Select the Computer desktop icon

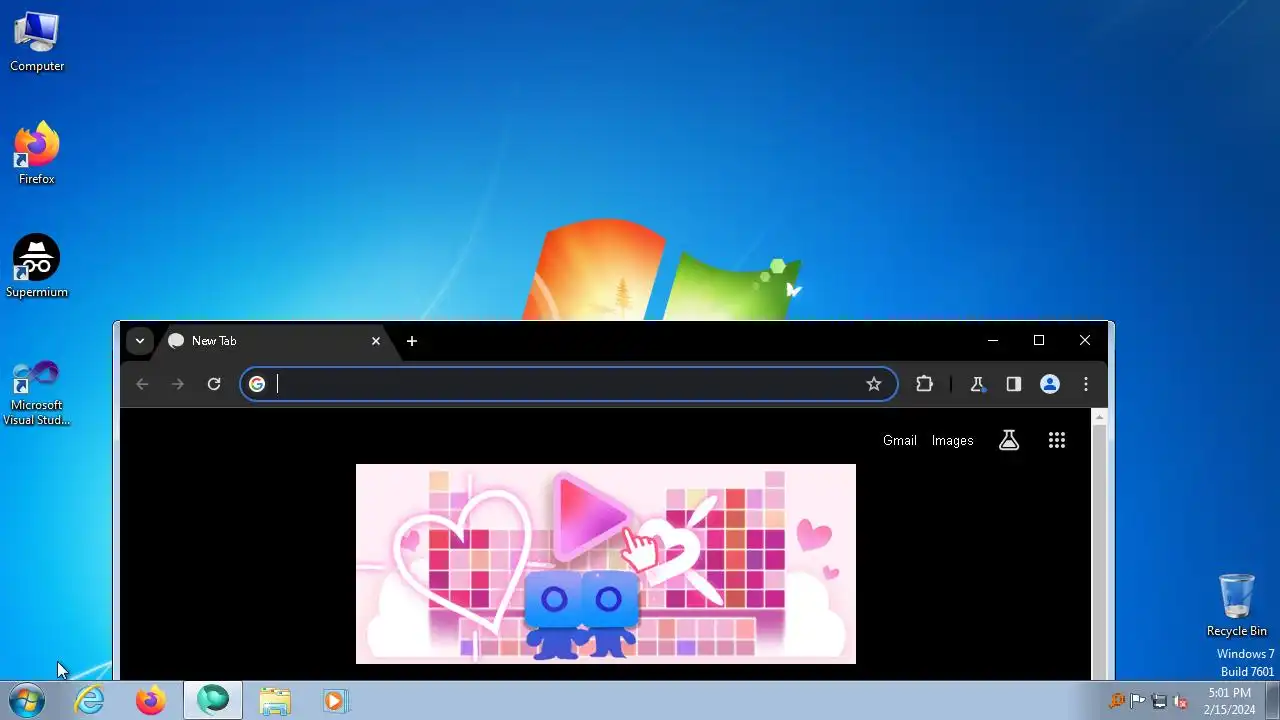point(37,42)
